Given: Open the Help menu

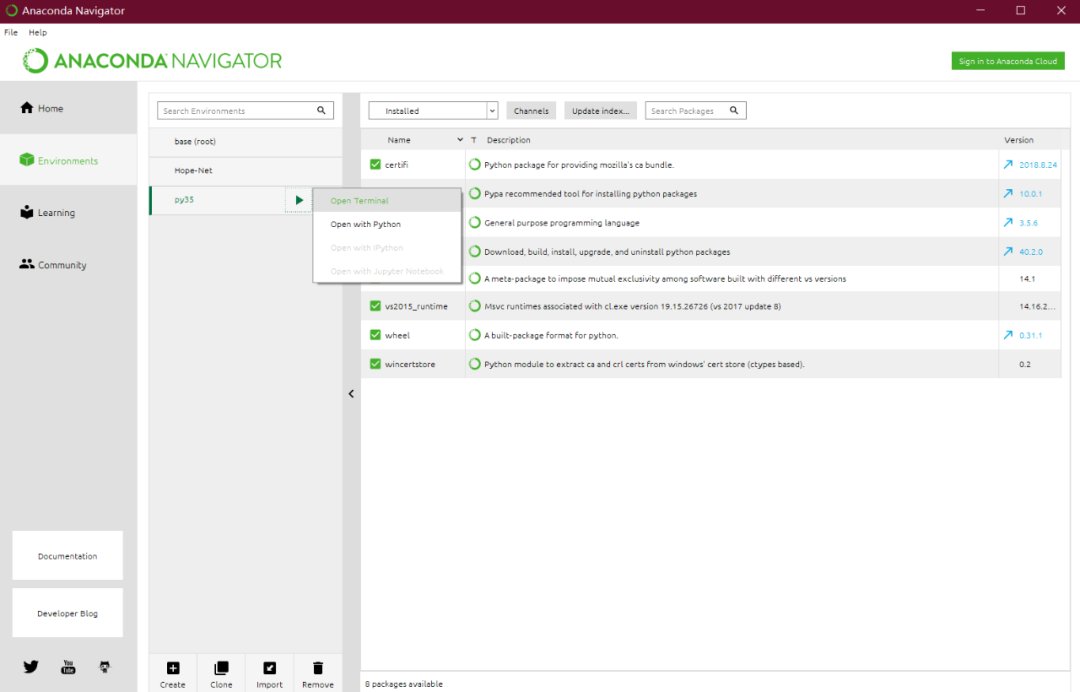Looking at the screenshot, I should (38, 32).
